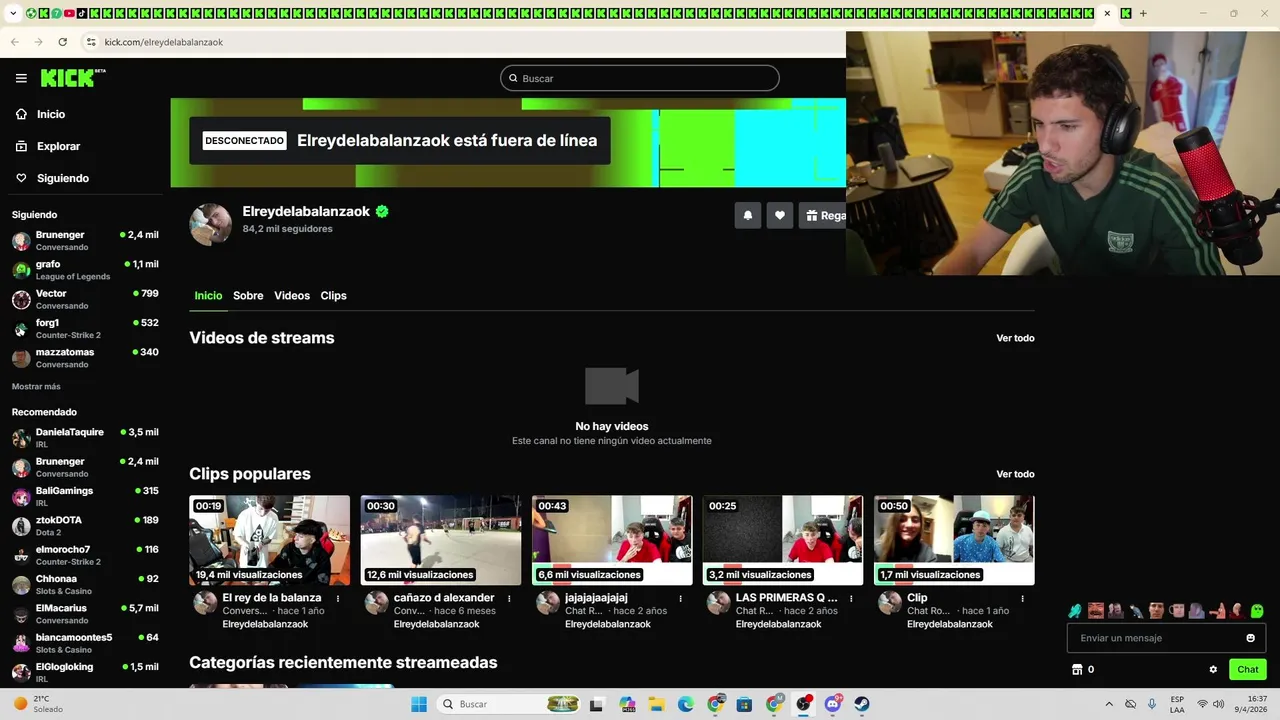Viewport: 1280px width, 720px height.
Task: Open options menu for 'LAS PRIMERAS Q...' clip
Action: (x=851, y=599)
